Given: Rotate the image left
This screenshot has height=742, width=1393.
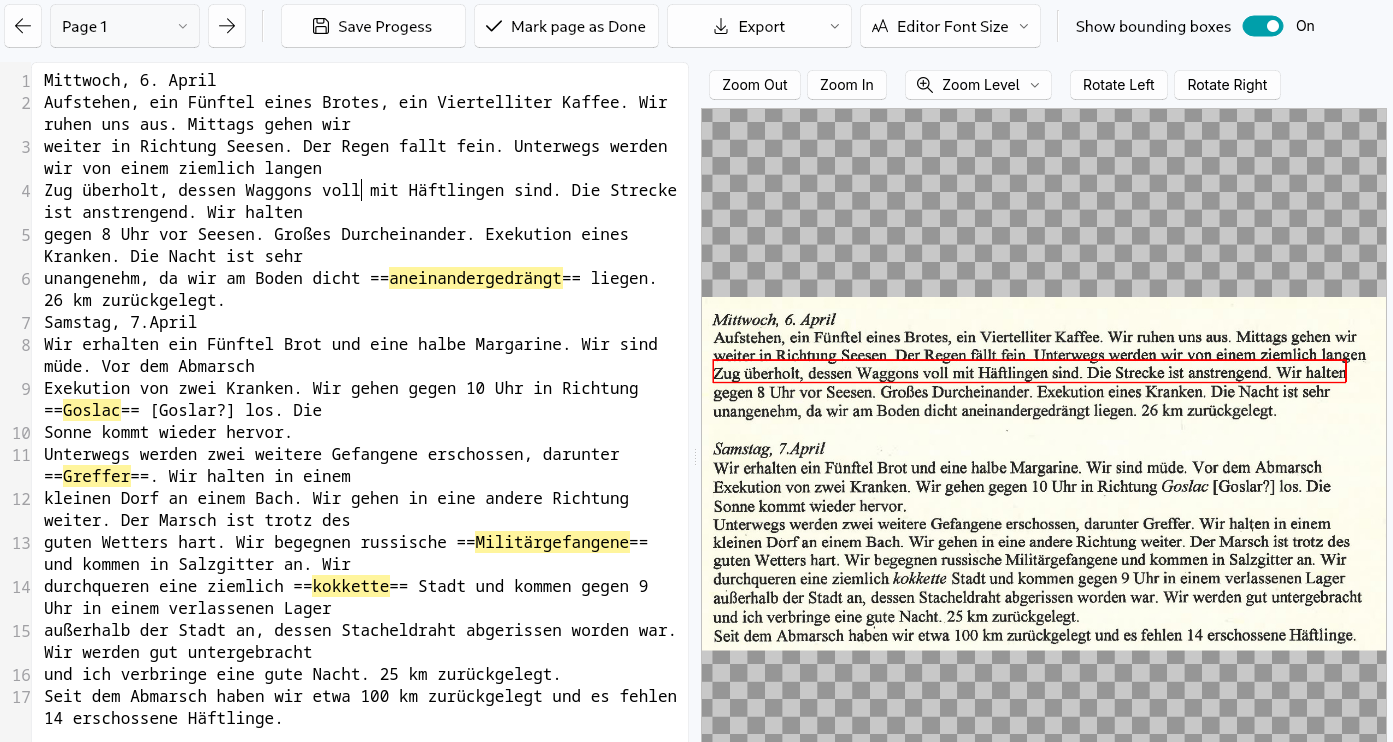Looking at the screenshot, I should [1119, 85].
